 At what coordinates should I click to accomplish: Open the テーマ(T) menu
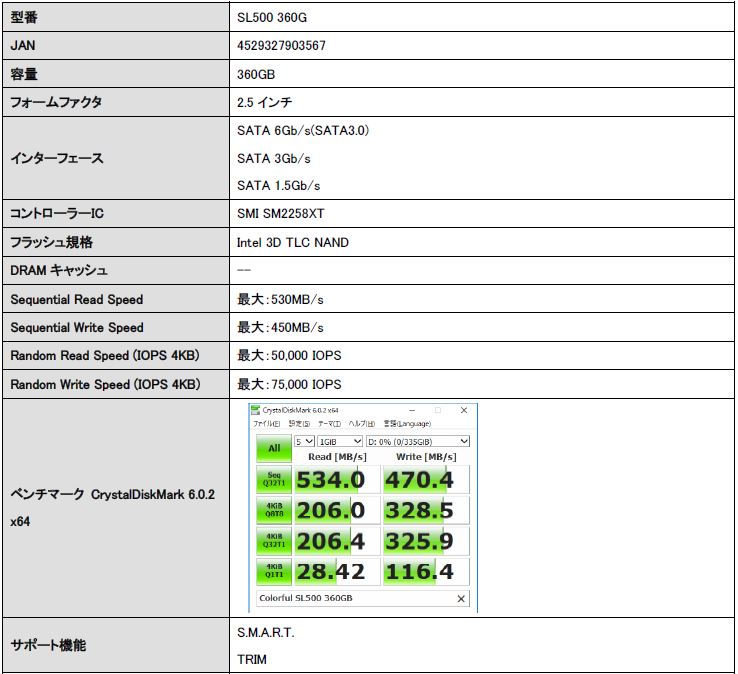tap(329, 424)
